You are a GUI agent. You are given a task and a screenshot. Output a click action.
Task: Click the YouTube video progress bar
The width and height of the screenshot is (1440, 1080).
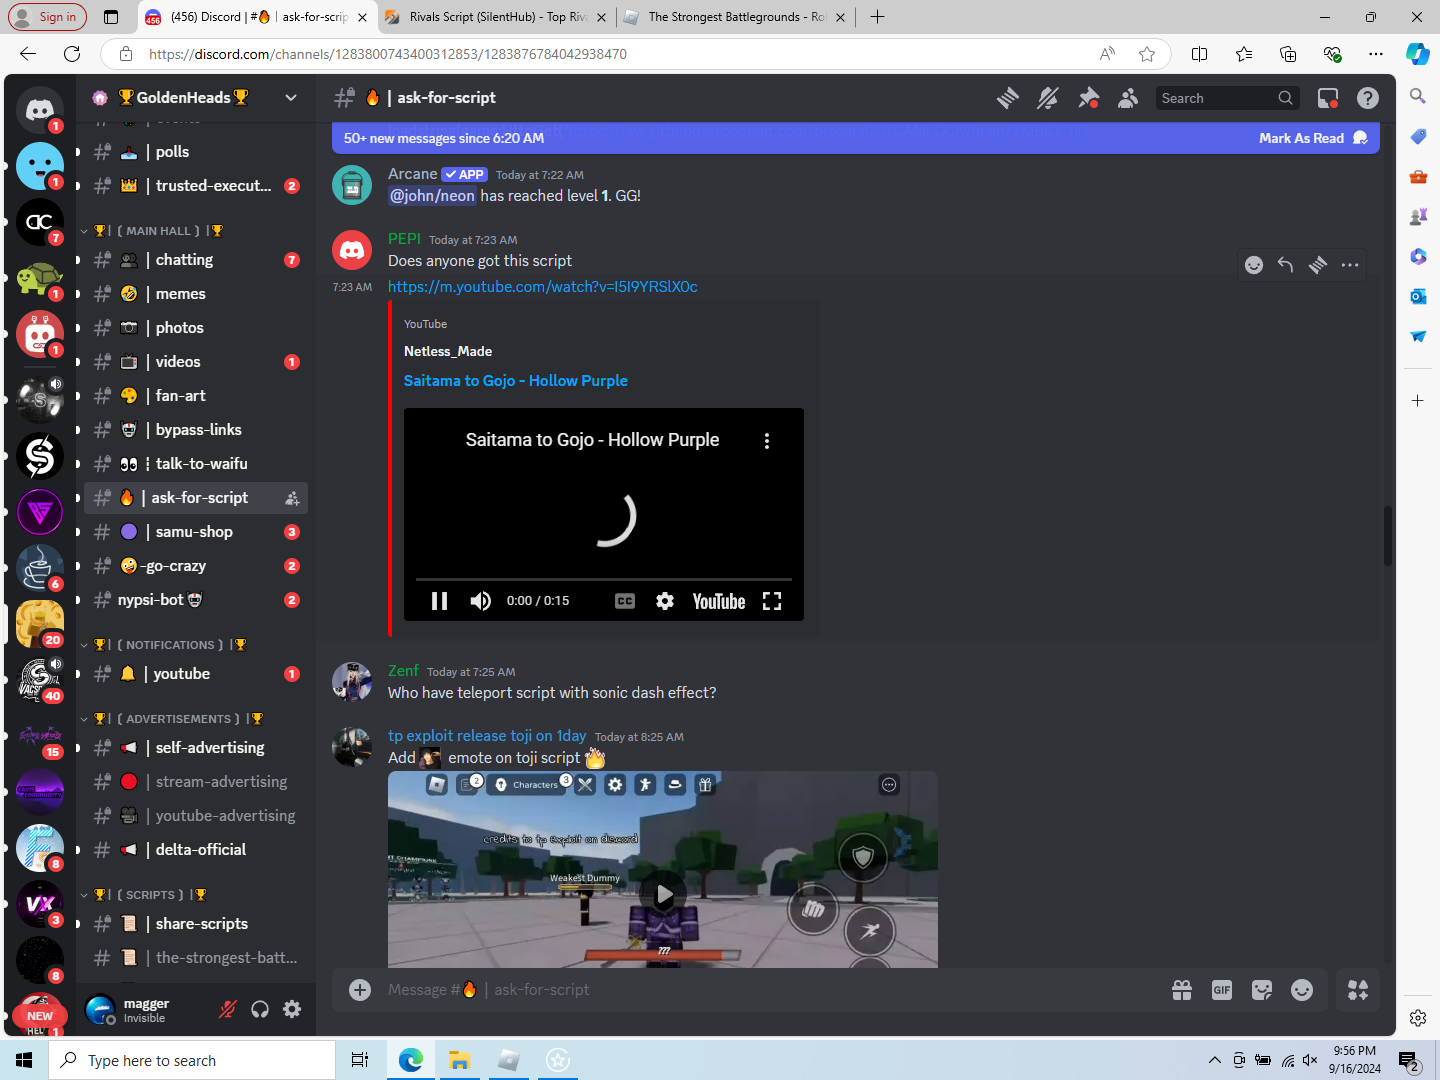coord(604,579)
